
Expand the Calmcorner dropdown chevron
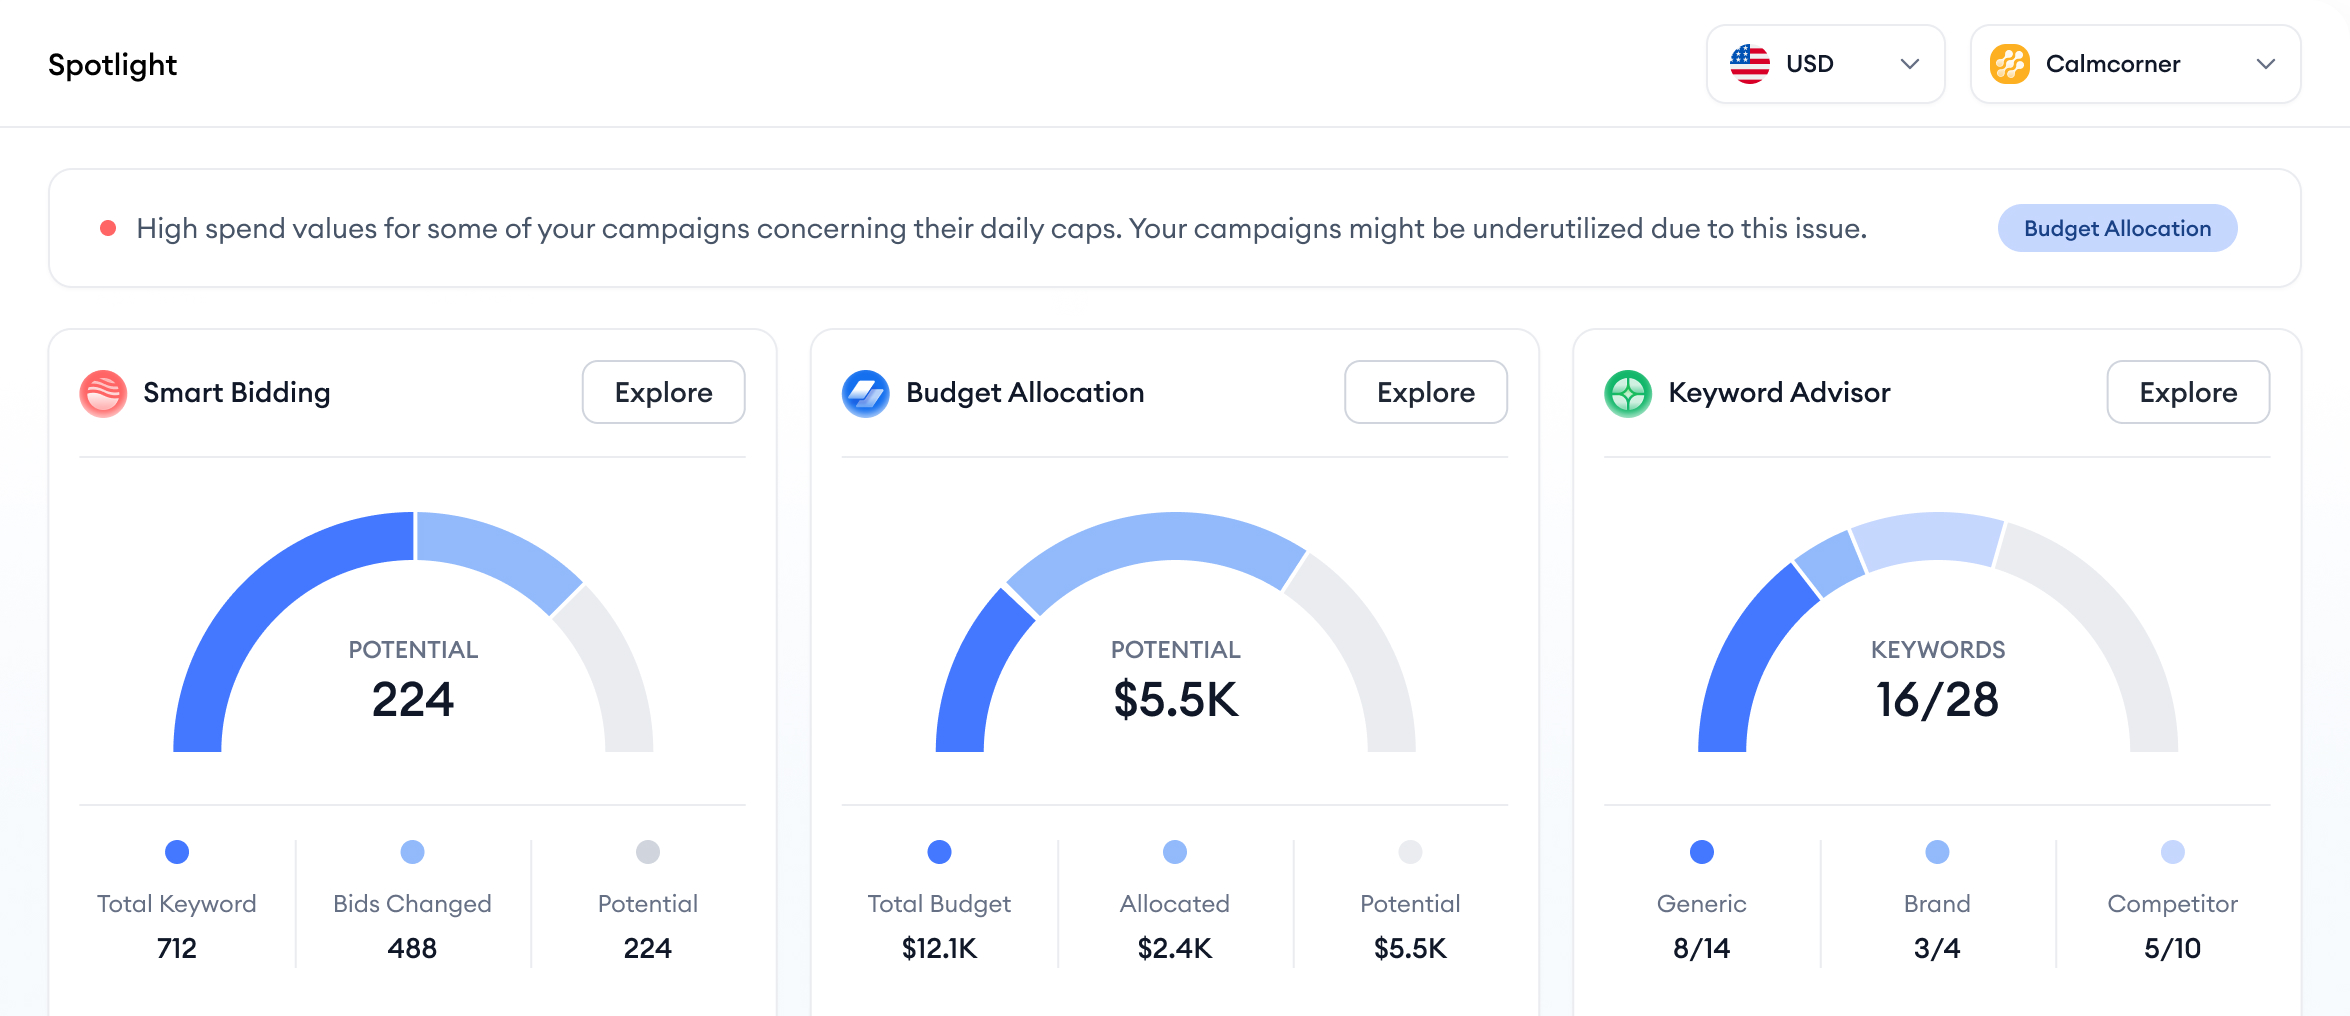tap(2266, 64)
